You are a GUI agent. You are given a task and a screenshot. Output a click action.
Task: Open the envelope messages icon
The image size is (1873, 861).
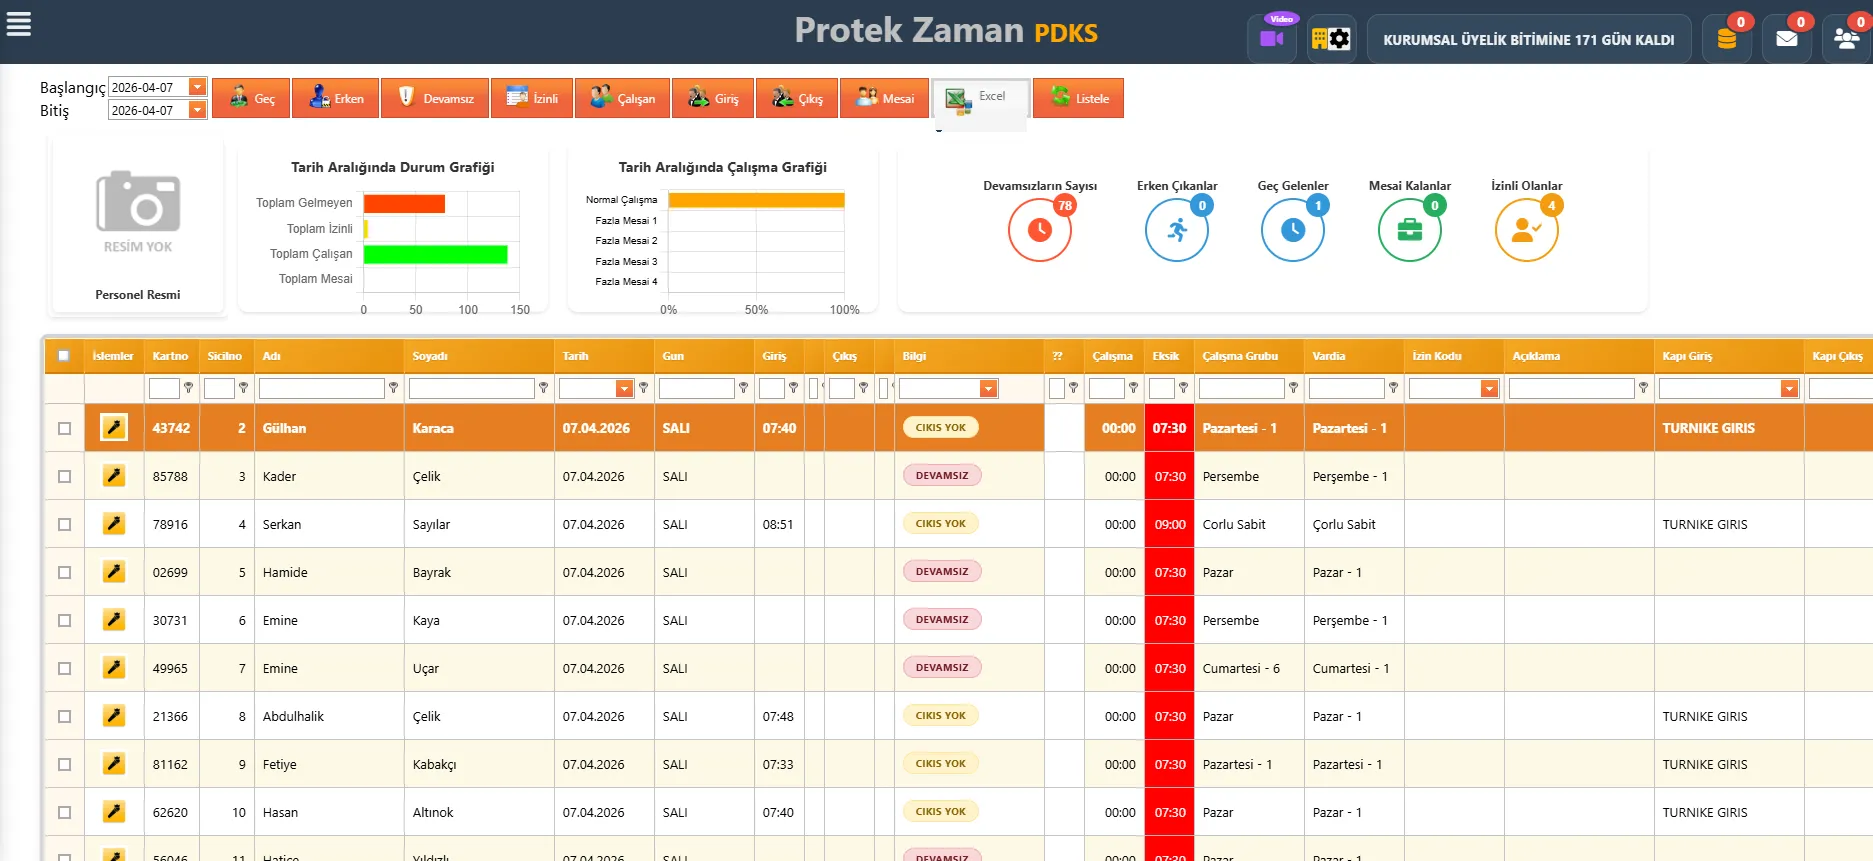pyautogui.click(x=1786, y=39)
